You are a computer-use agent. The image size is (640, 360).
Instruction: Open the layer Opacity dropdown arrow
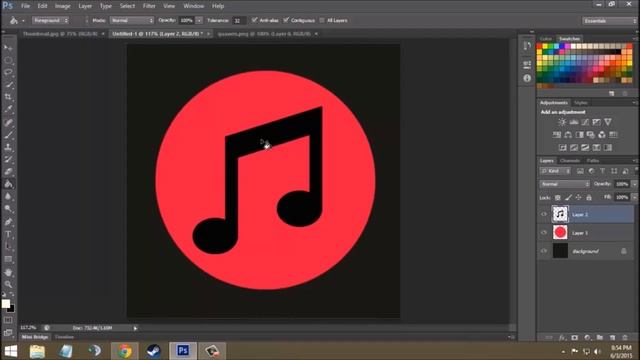(634, 184)
